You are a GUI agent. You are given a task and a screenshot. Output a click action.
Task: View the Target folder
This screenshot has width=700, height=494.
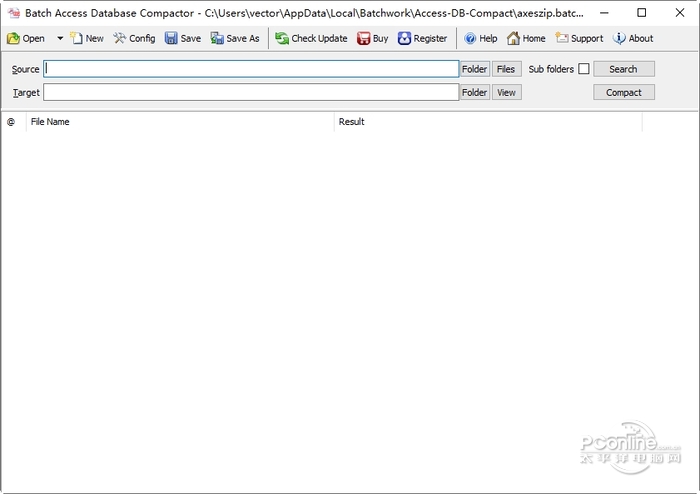tap(506, 92)
